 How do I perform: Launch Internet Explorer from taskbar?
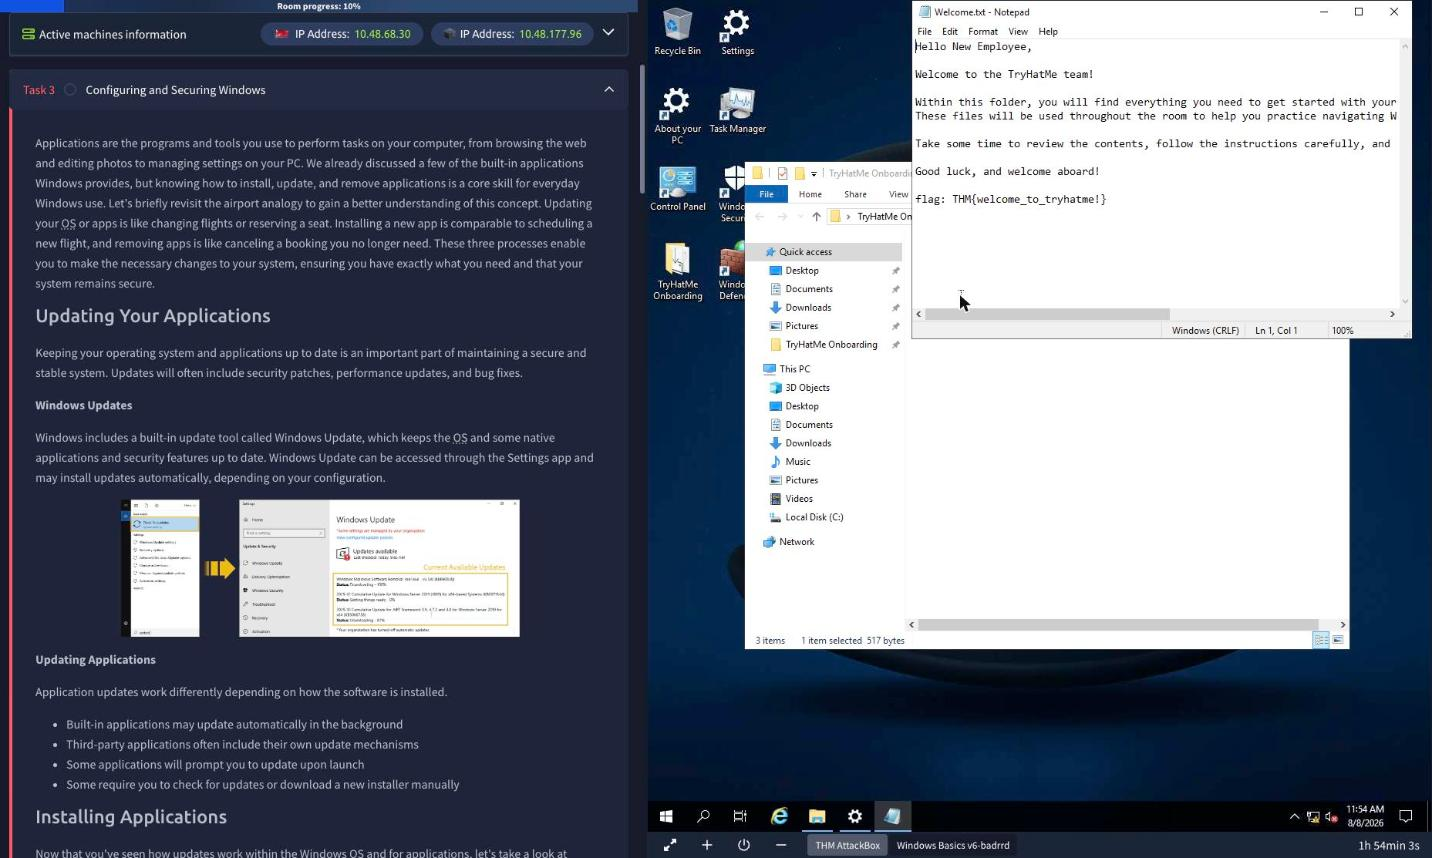click(x=779, y=816)
